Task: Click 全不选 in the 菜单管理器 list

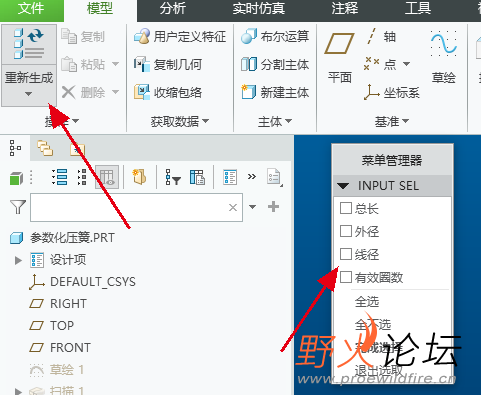Action: click(373, 324)
